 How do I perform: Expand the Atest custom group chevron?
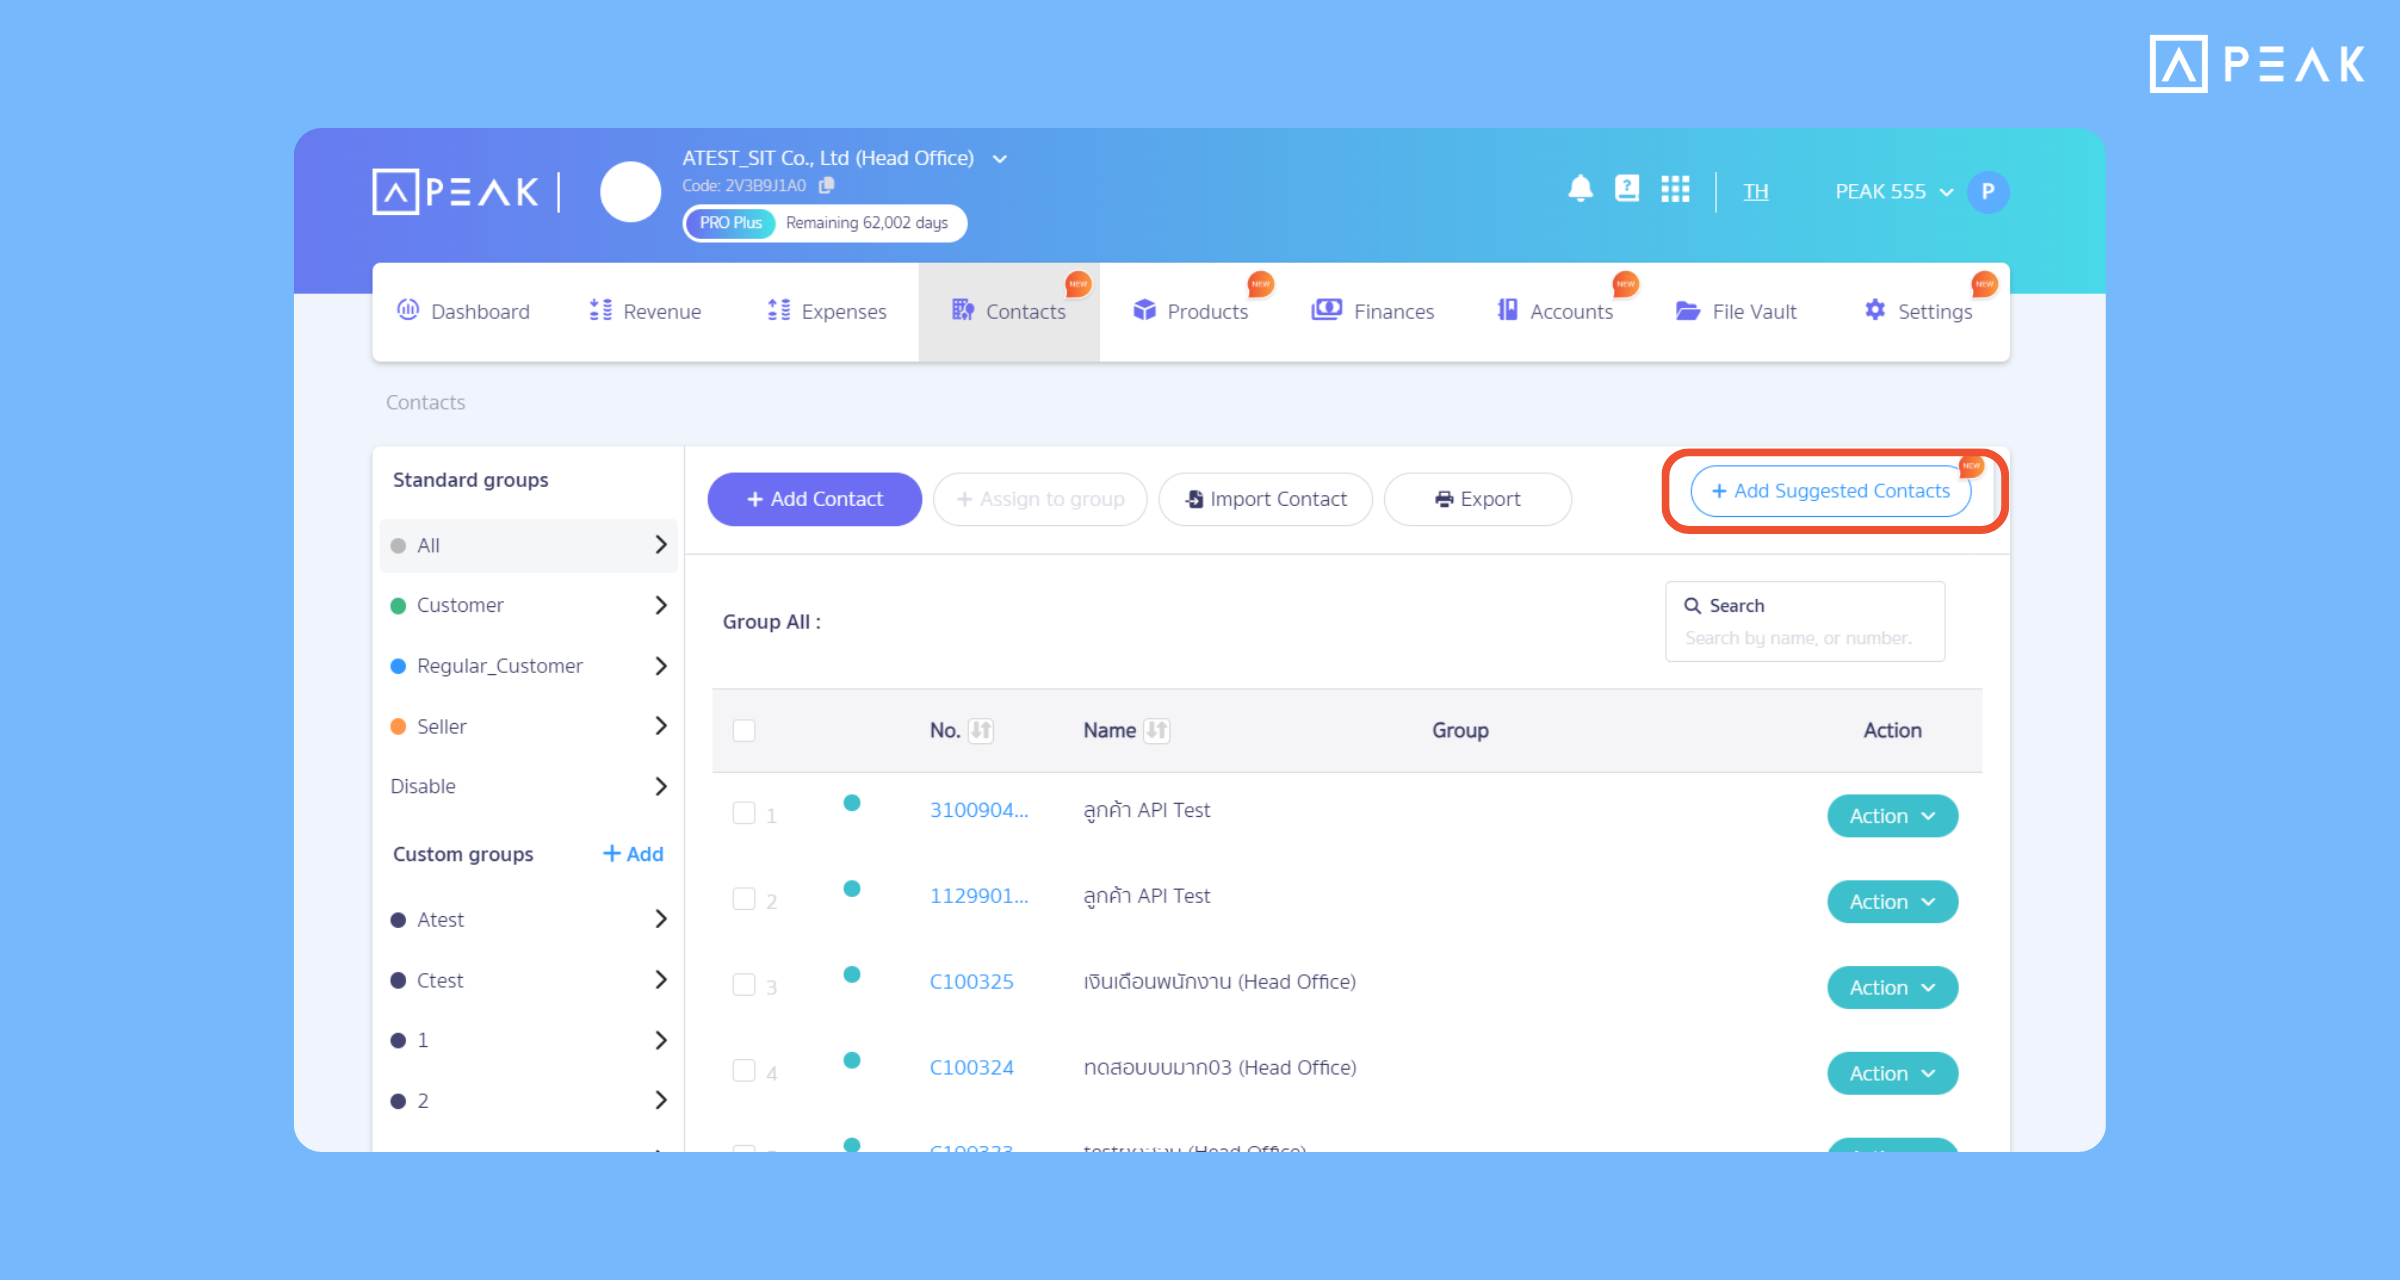pos(660,919)
